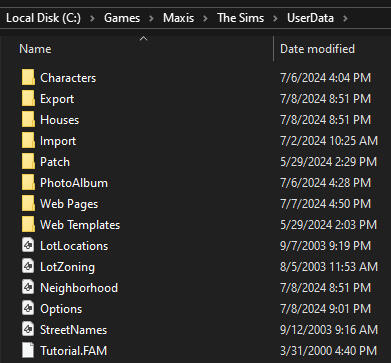Click the date 7/7/2024 4:50 PM
Screen dimensions: 391x363
pyautogui.click(x=325, y=204)
